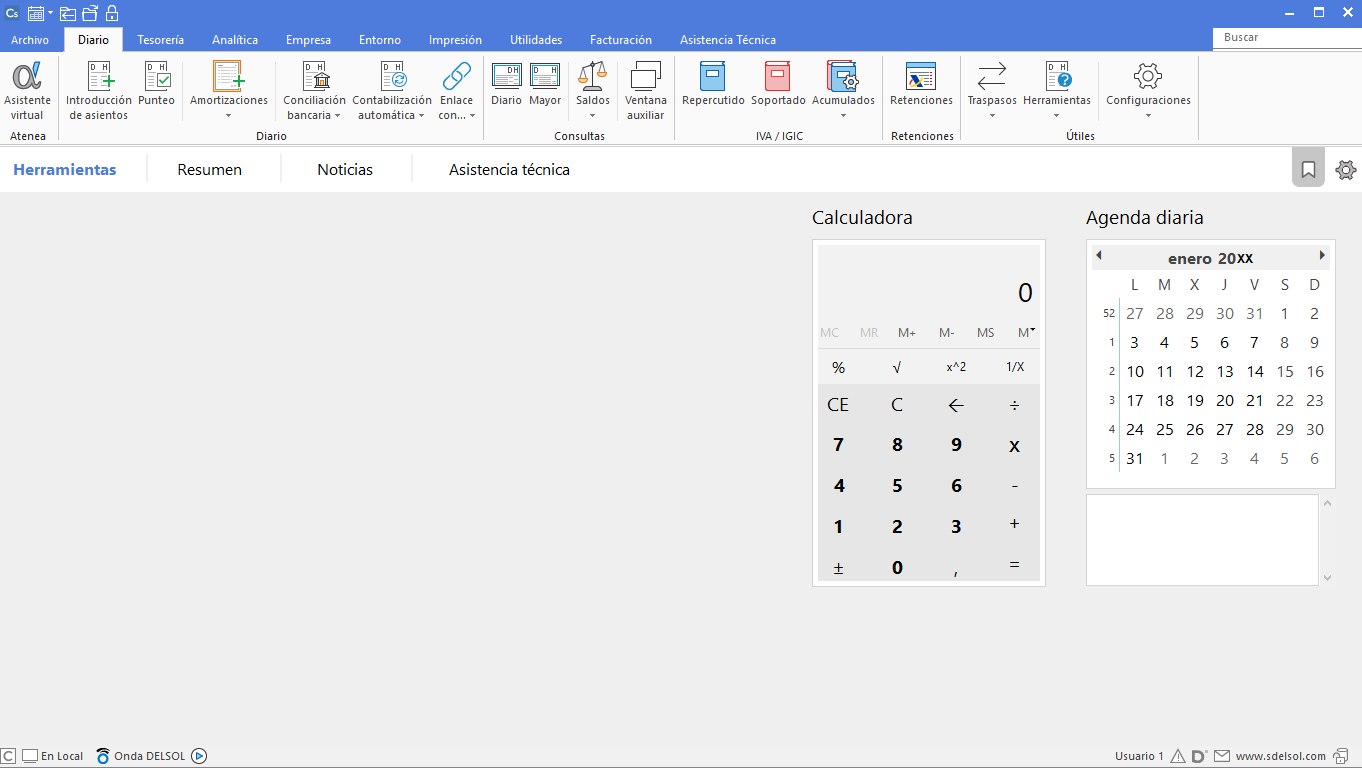The image size is (1362, 768).
Task: Click the Enlace contable link icon
Action: pyautogui.click(x=457, y=76)
